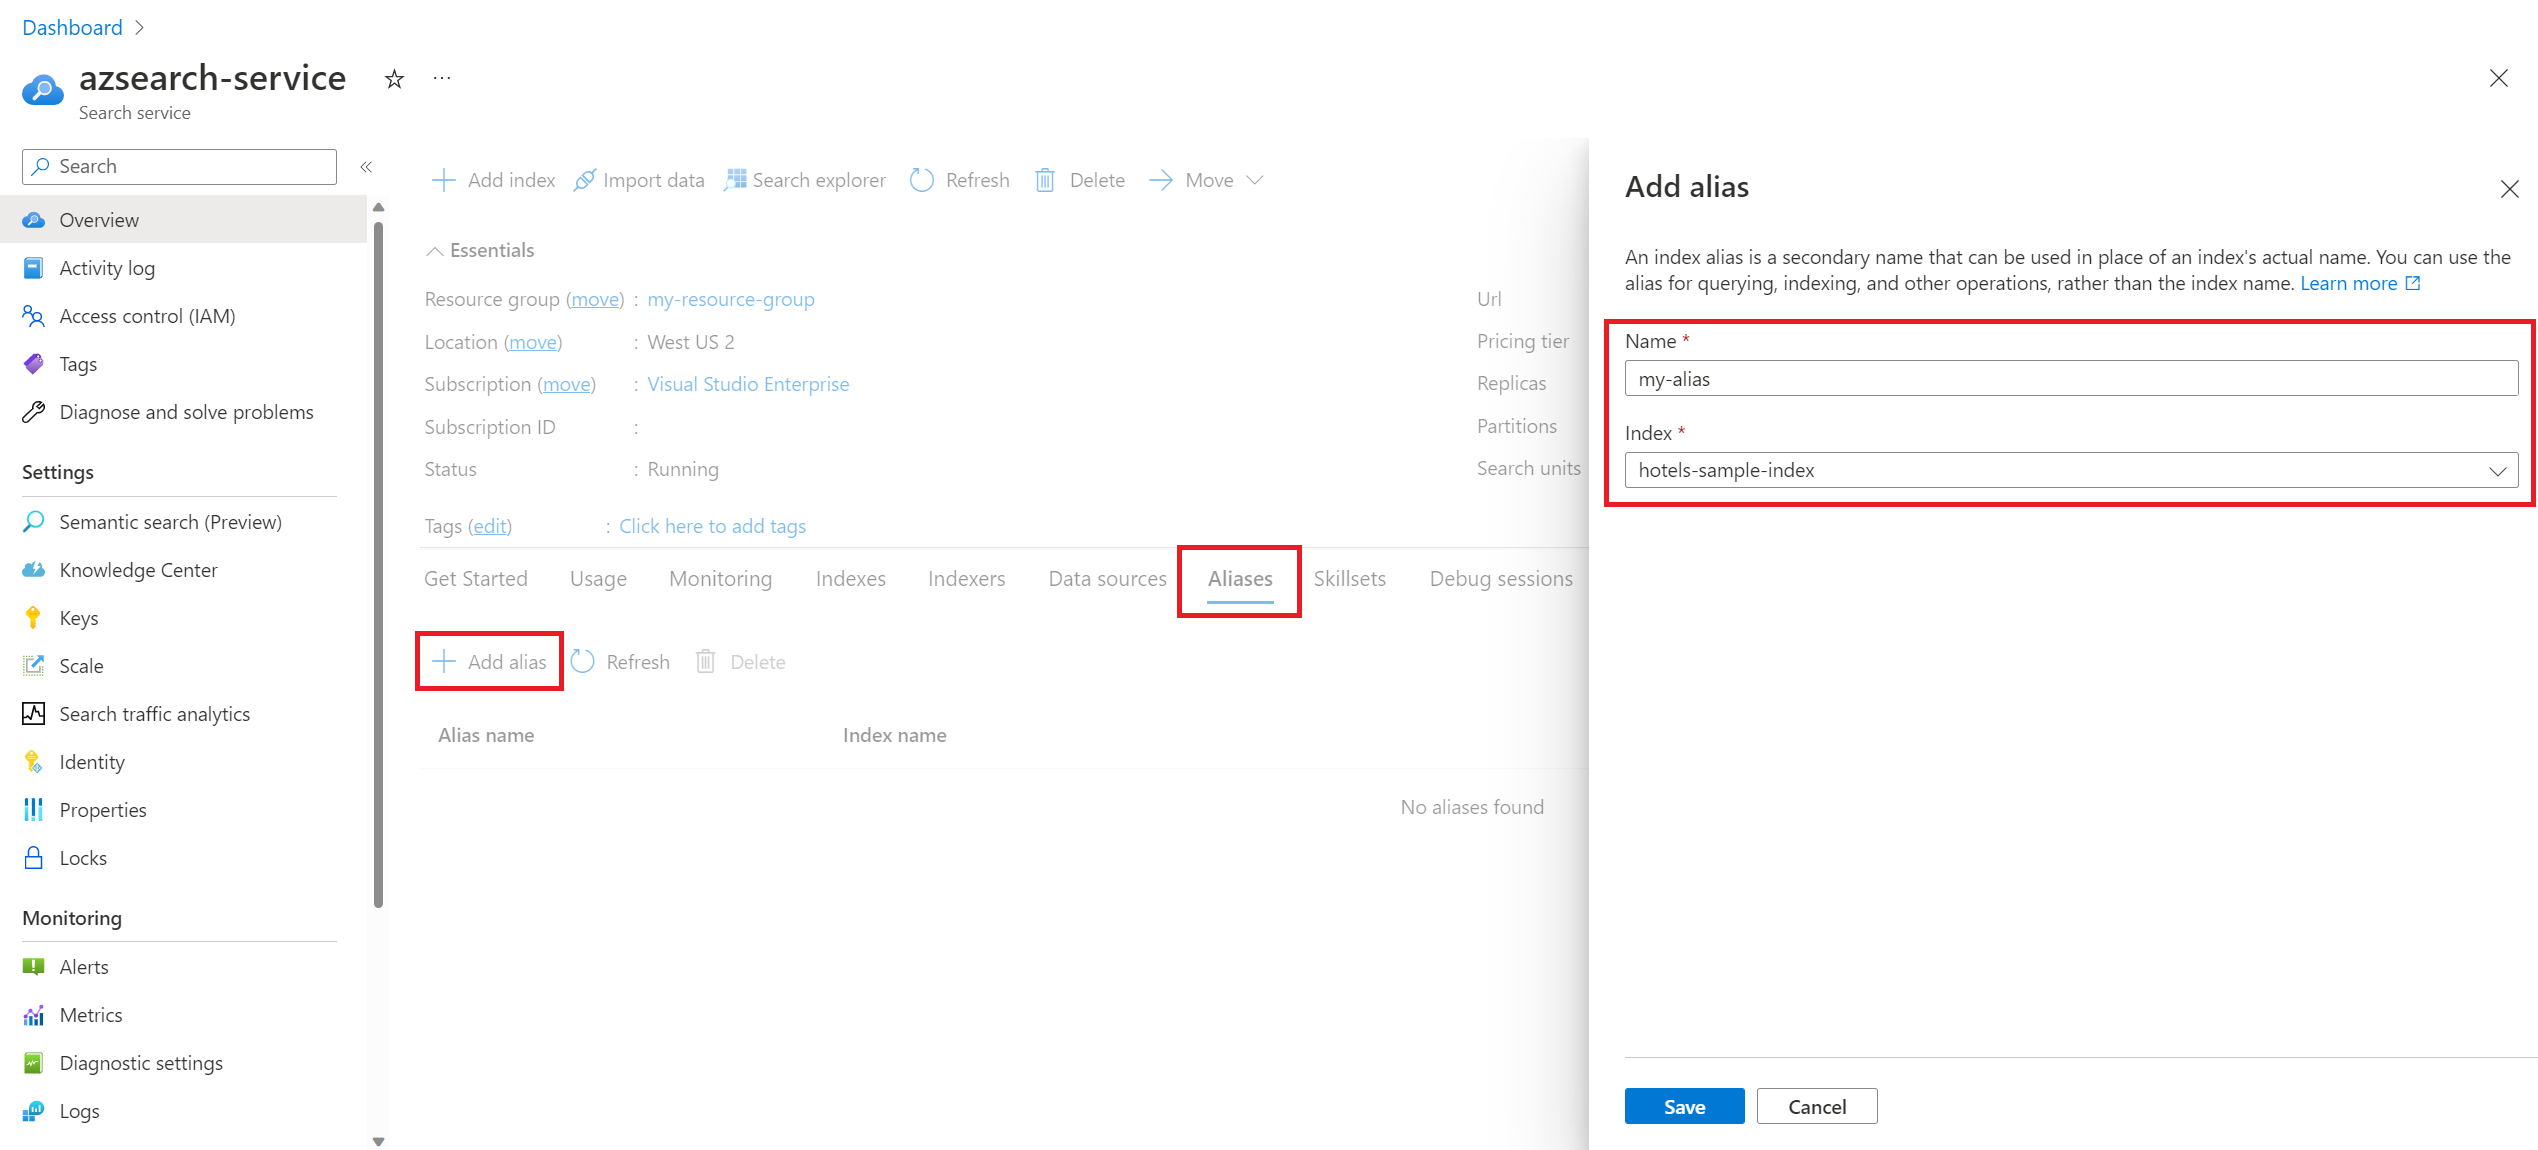Viewport: 2538px width, 1150px height.
Task: Click the Add alias plus icon
Action: (x=444, y=659)
